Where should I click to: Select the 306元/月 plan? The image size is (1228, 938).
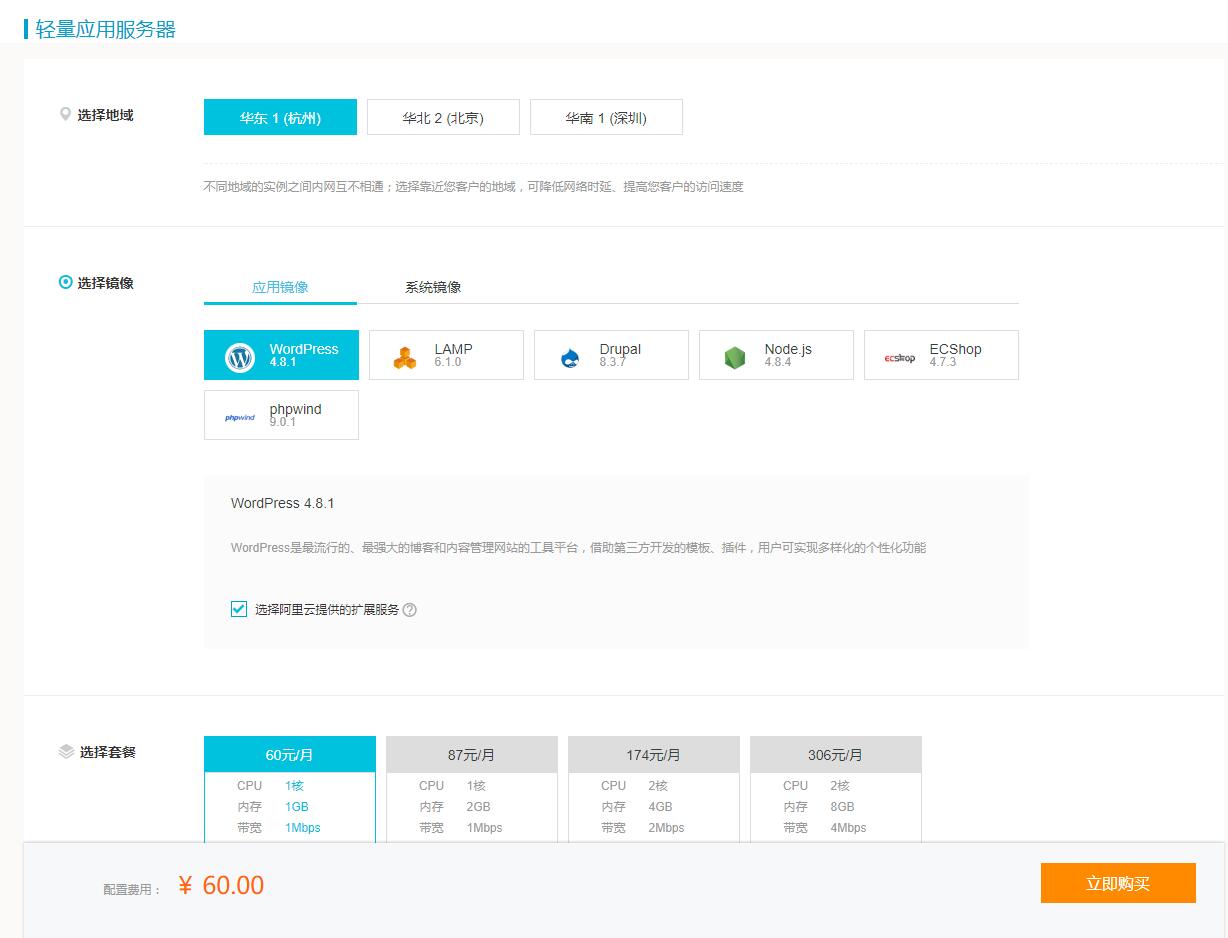point(835,755)
